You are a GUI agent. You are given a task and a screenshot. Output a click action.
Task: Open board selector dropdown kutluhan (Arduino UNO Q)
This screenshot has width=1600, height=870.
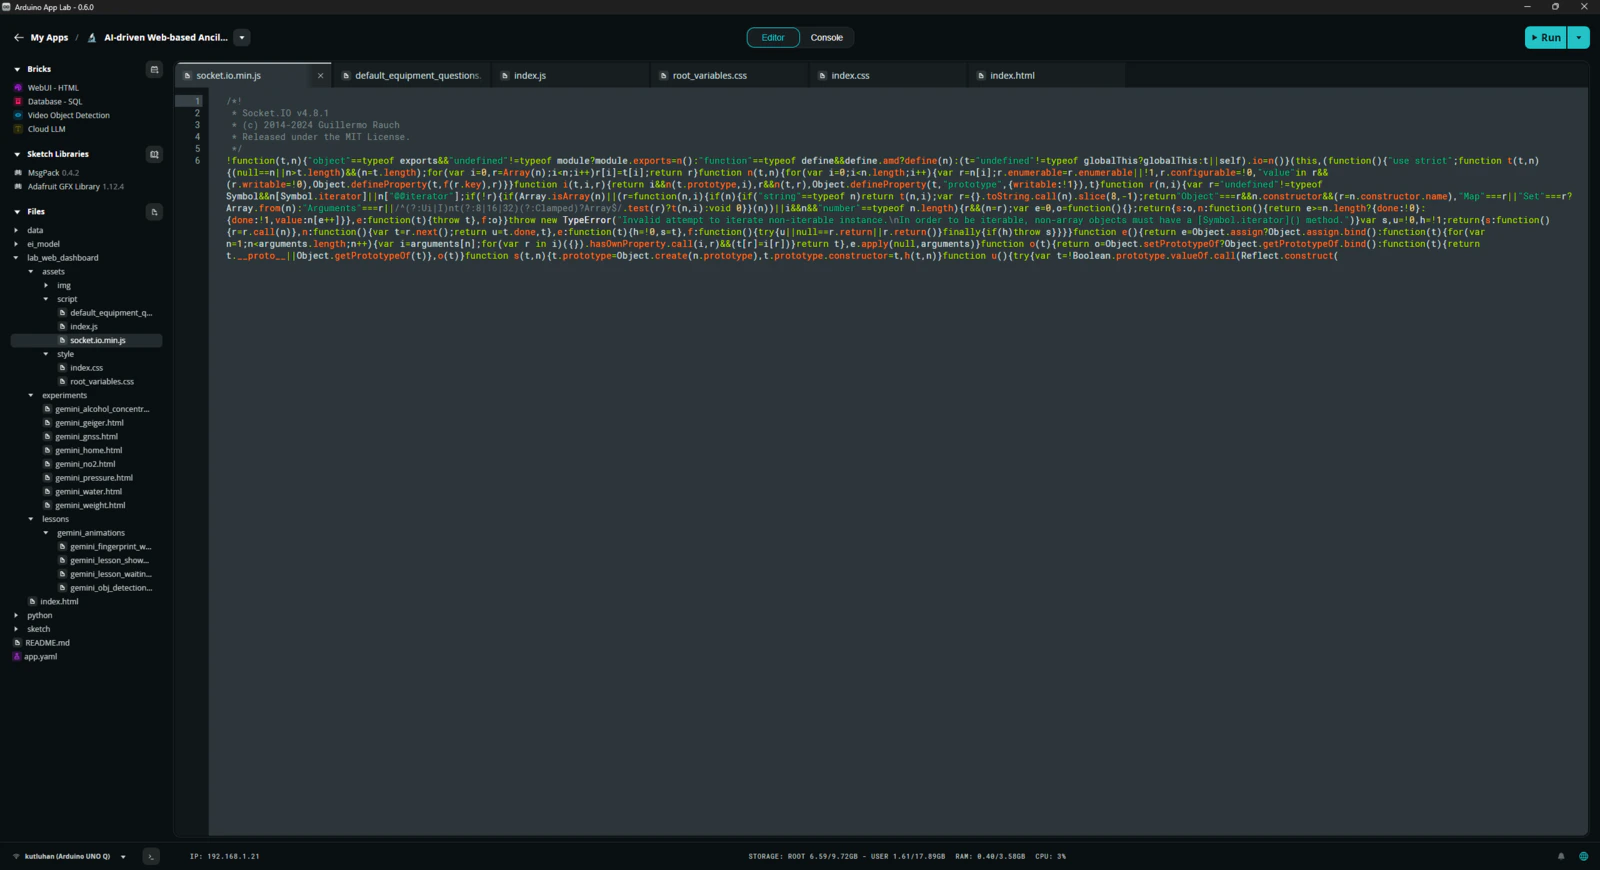point(70,857)
